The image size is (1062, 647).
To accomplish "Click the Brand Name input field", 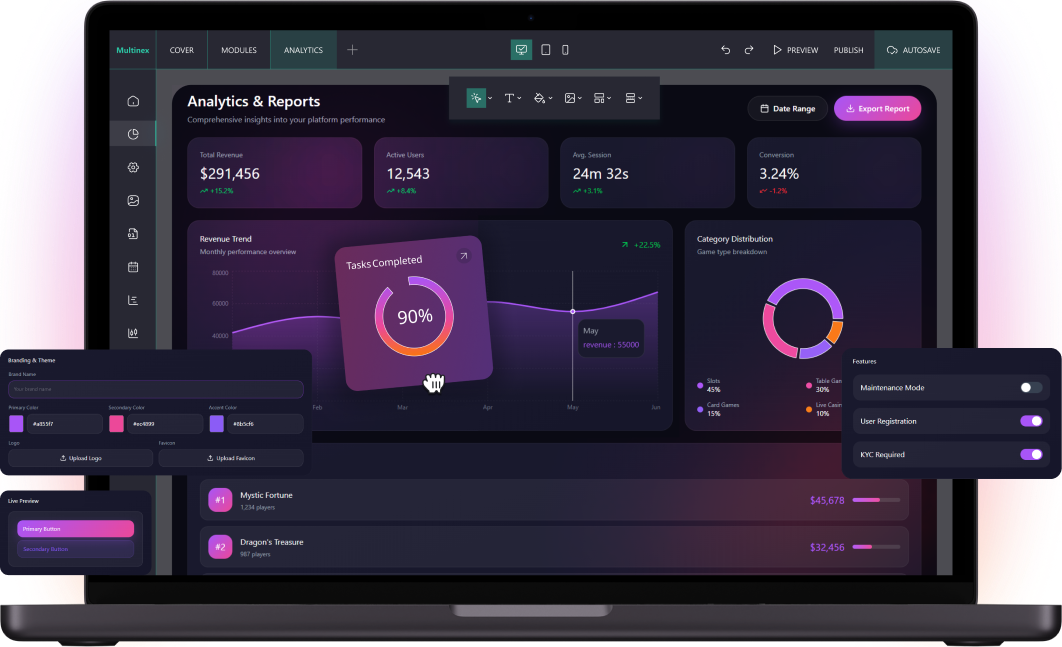I will [155, 389].
